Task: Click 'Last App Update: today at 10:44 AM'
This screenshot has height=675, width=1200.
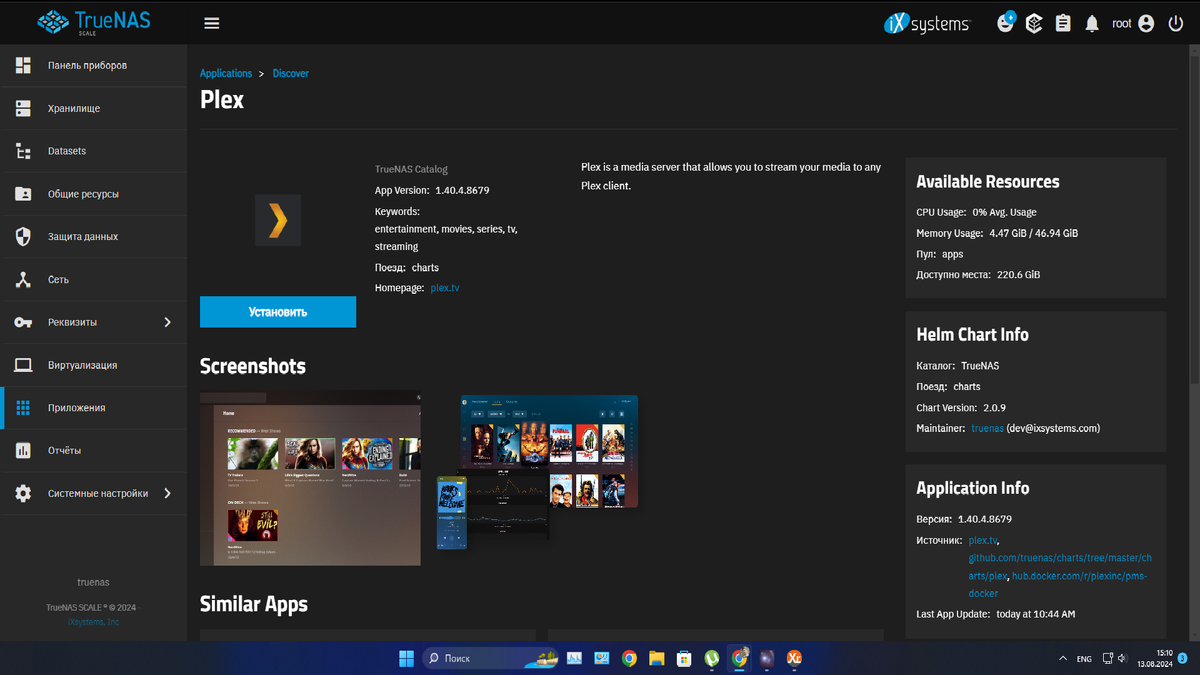Action: point(996,614)
